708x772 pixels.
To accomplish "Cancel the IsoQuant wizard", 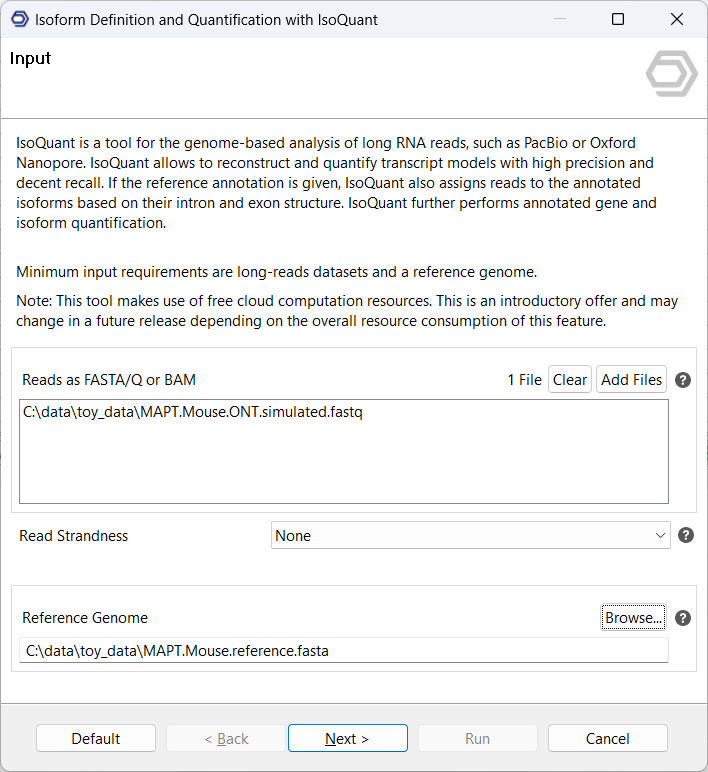I will pyautogui.click(x=607, y=738).
